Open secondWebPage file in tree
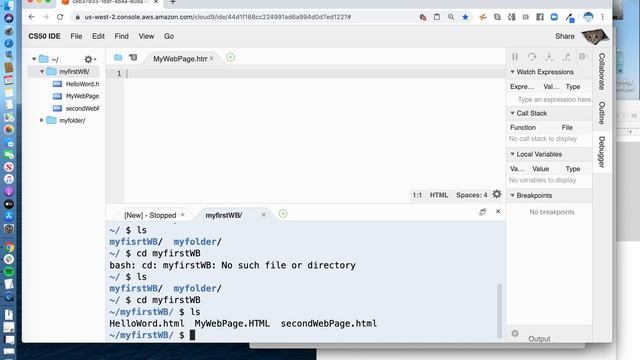Screen dimensions: 640x360 point(83,109)
